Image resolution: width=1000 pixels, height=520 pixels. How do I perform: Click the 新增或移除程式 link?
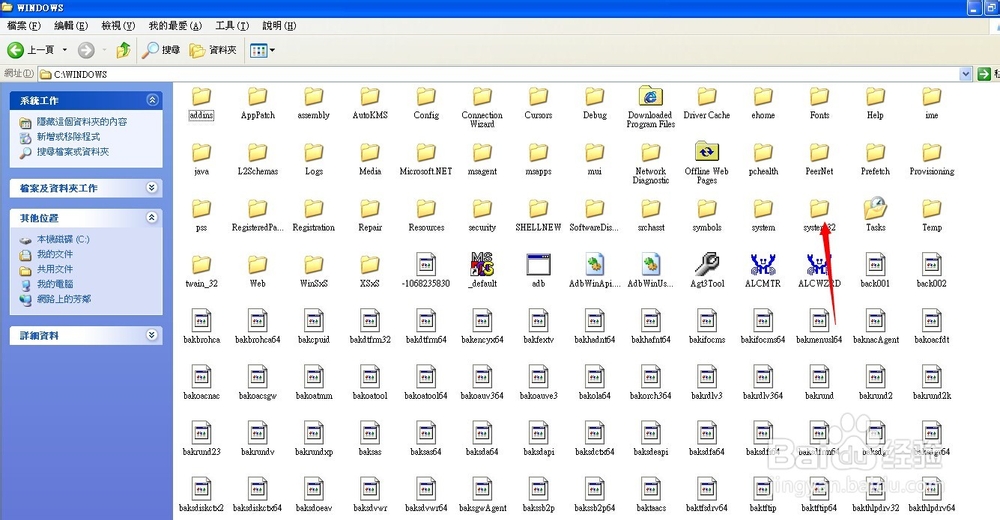(x=68, y=137)
